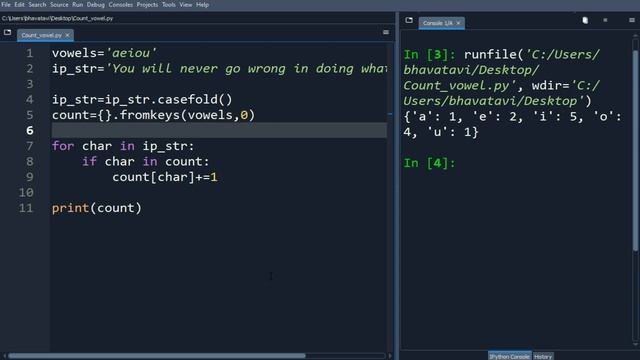The image size is (640, 360).
Task: Click on 'ip_str.casefold()' in line 4
Action: pyautogui.click(x=169, y=100)
